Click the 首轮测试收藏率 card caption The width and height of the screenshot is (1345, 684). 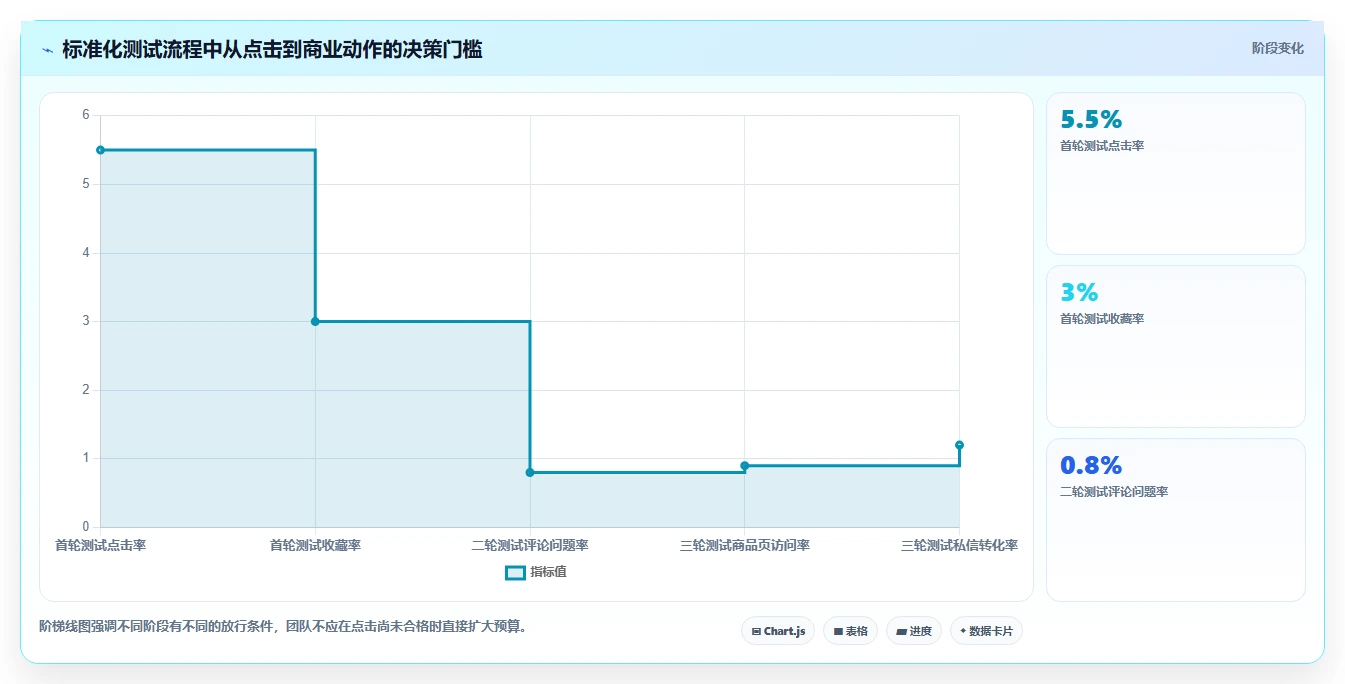click(x=1102, y=319)
